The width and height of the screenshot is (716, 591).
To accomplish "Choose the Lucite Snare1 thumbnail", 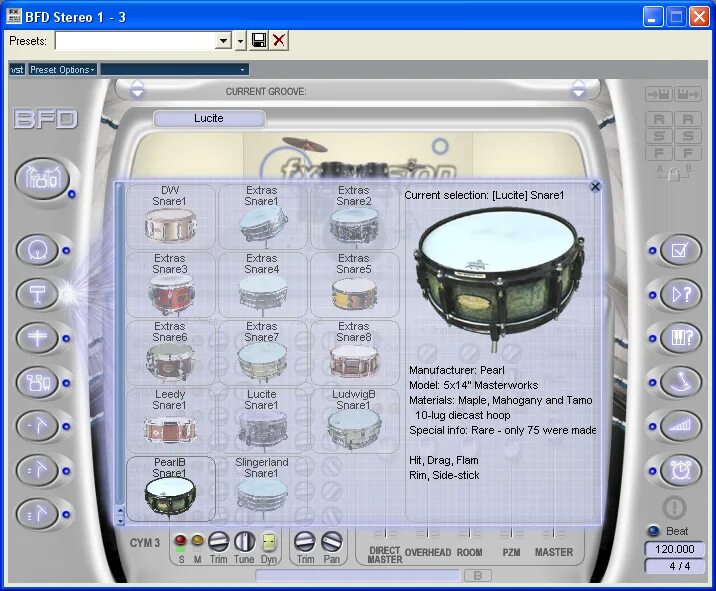I will (x=263, y=421).
